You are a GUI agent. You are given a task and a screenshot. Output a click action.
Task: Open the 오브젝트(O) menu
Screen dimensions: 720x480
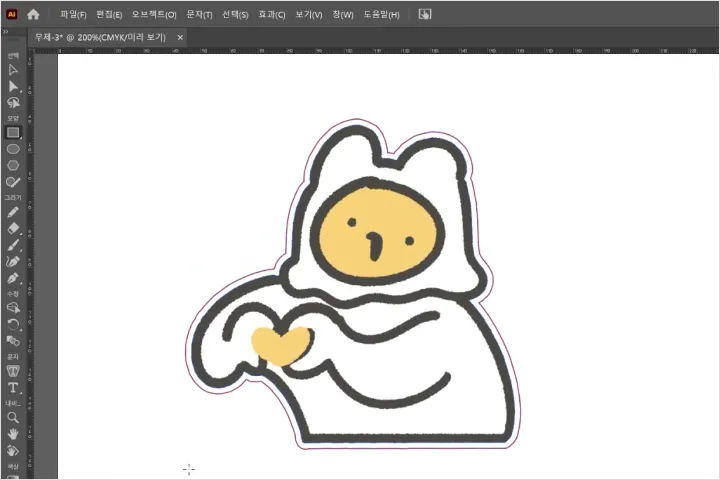point(154,15)
